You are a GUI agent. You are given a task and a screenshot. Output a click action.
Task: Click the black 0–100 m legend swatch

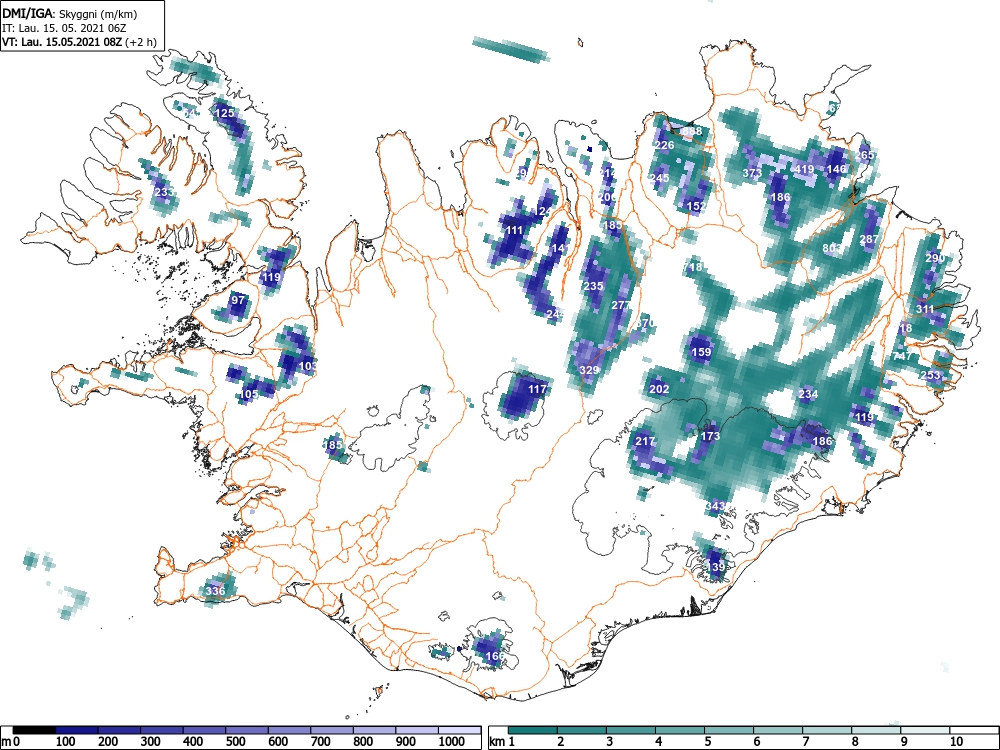[x=34, y=730]
